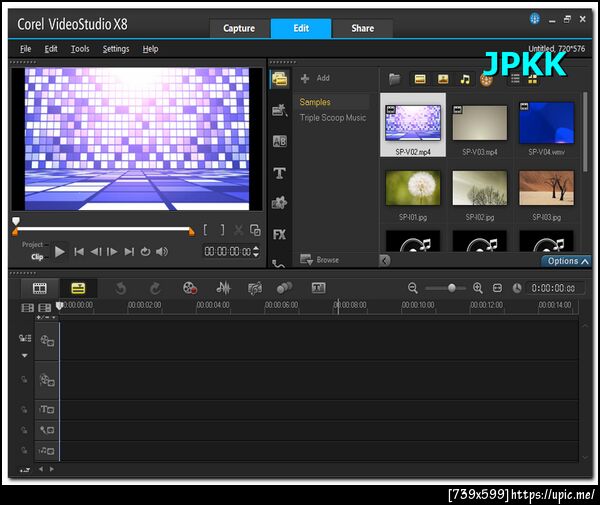The height and width of the screenshot is (505, 600).
Task: Open the Track Motion icon
Action: (284, 288)
